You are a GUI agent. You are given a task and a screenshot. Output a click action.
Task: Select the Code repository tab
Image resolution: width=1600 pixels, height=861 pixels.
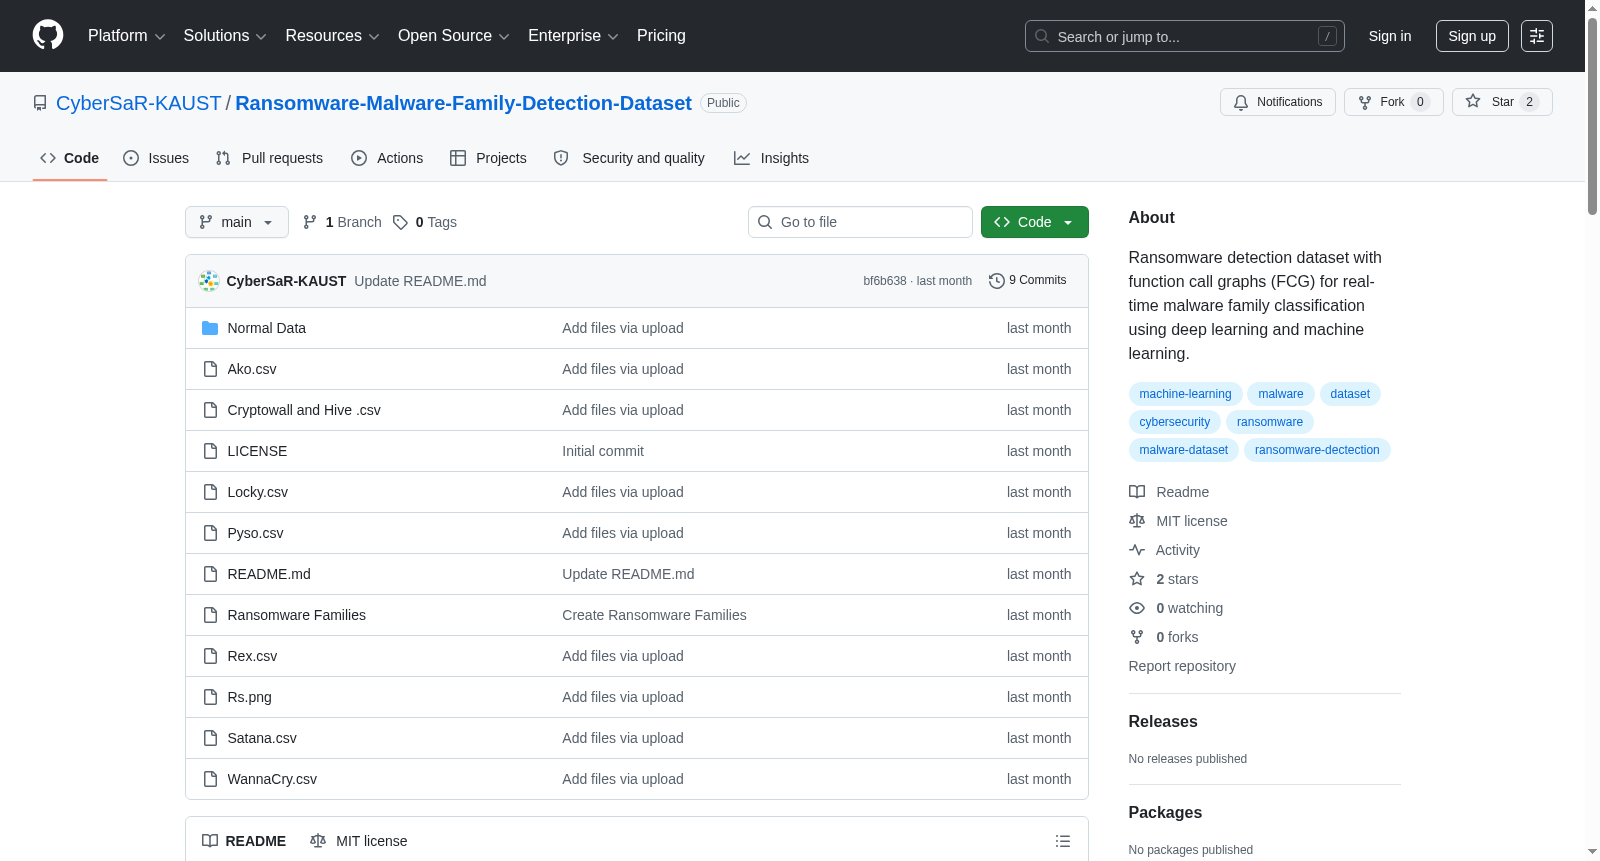tap(70, 158)
